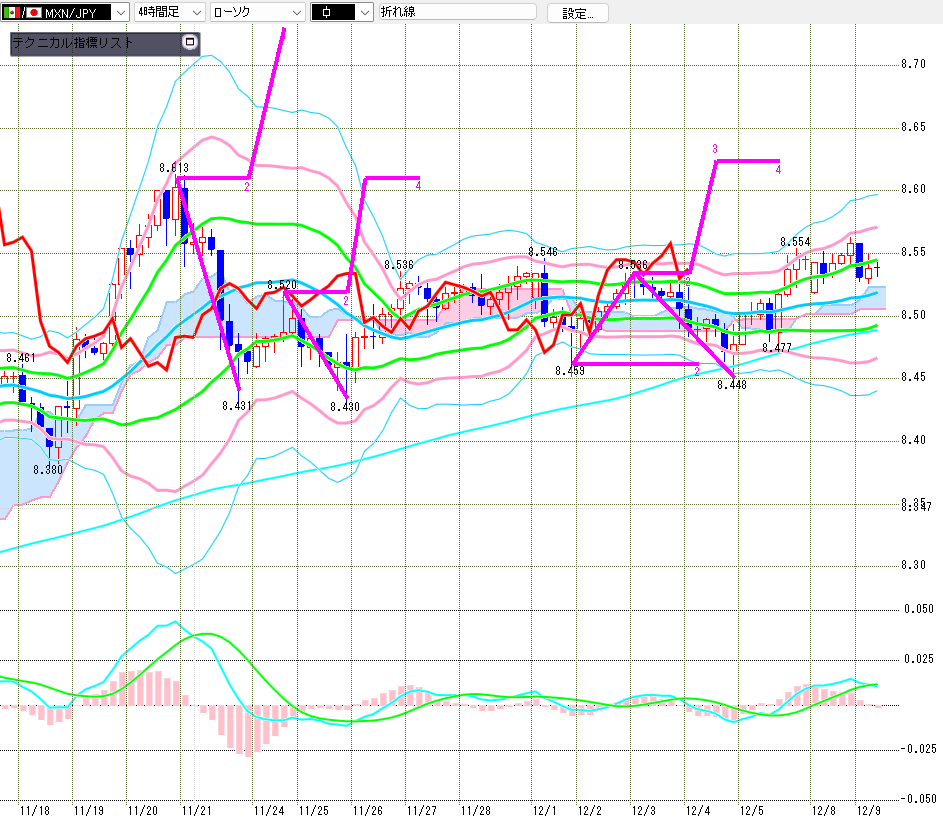The height and width of the screenshot is (820, 943).
Task: Select the 8.613 high price label
Action: click(174, 168)
